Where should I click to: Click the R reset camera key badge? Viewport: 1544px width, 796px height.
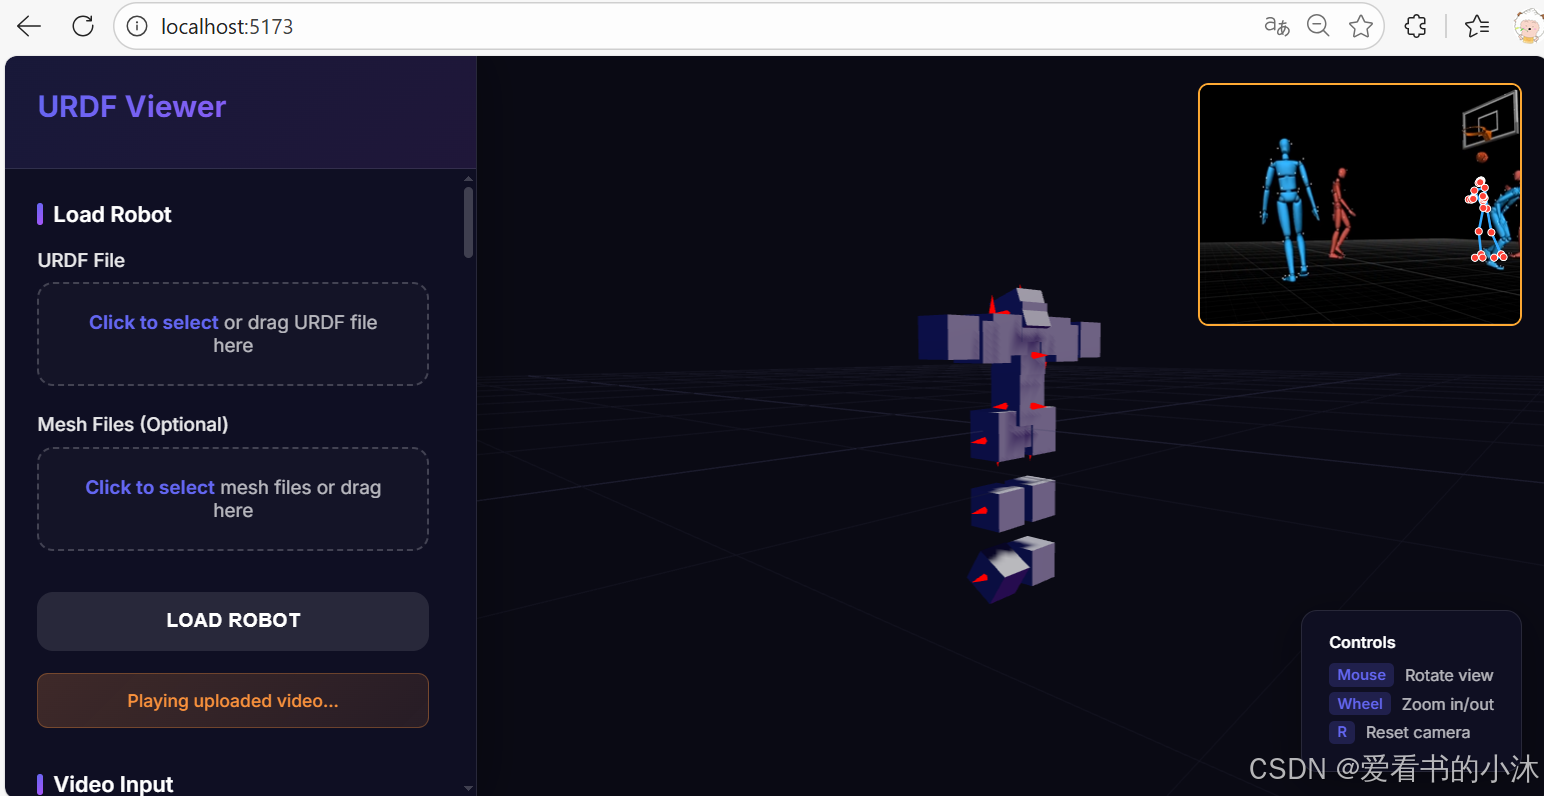pos(1342,732)
